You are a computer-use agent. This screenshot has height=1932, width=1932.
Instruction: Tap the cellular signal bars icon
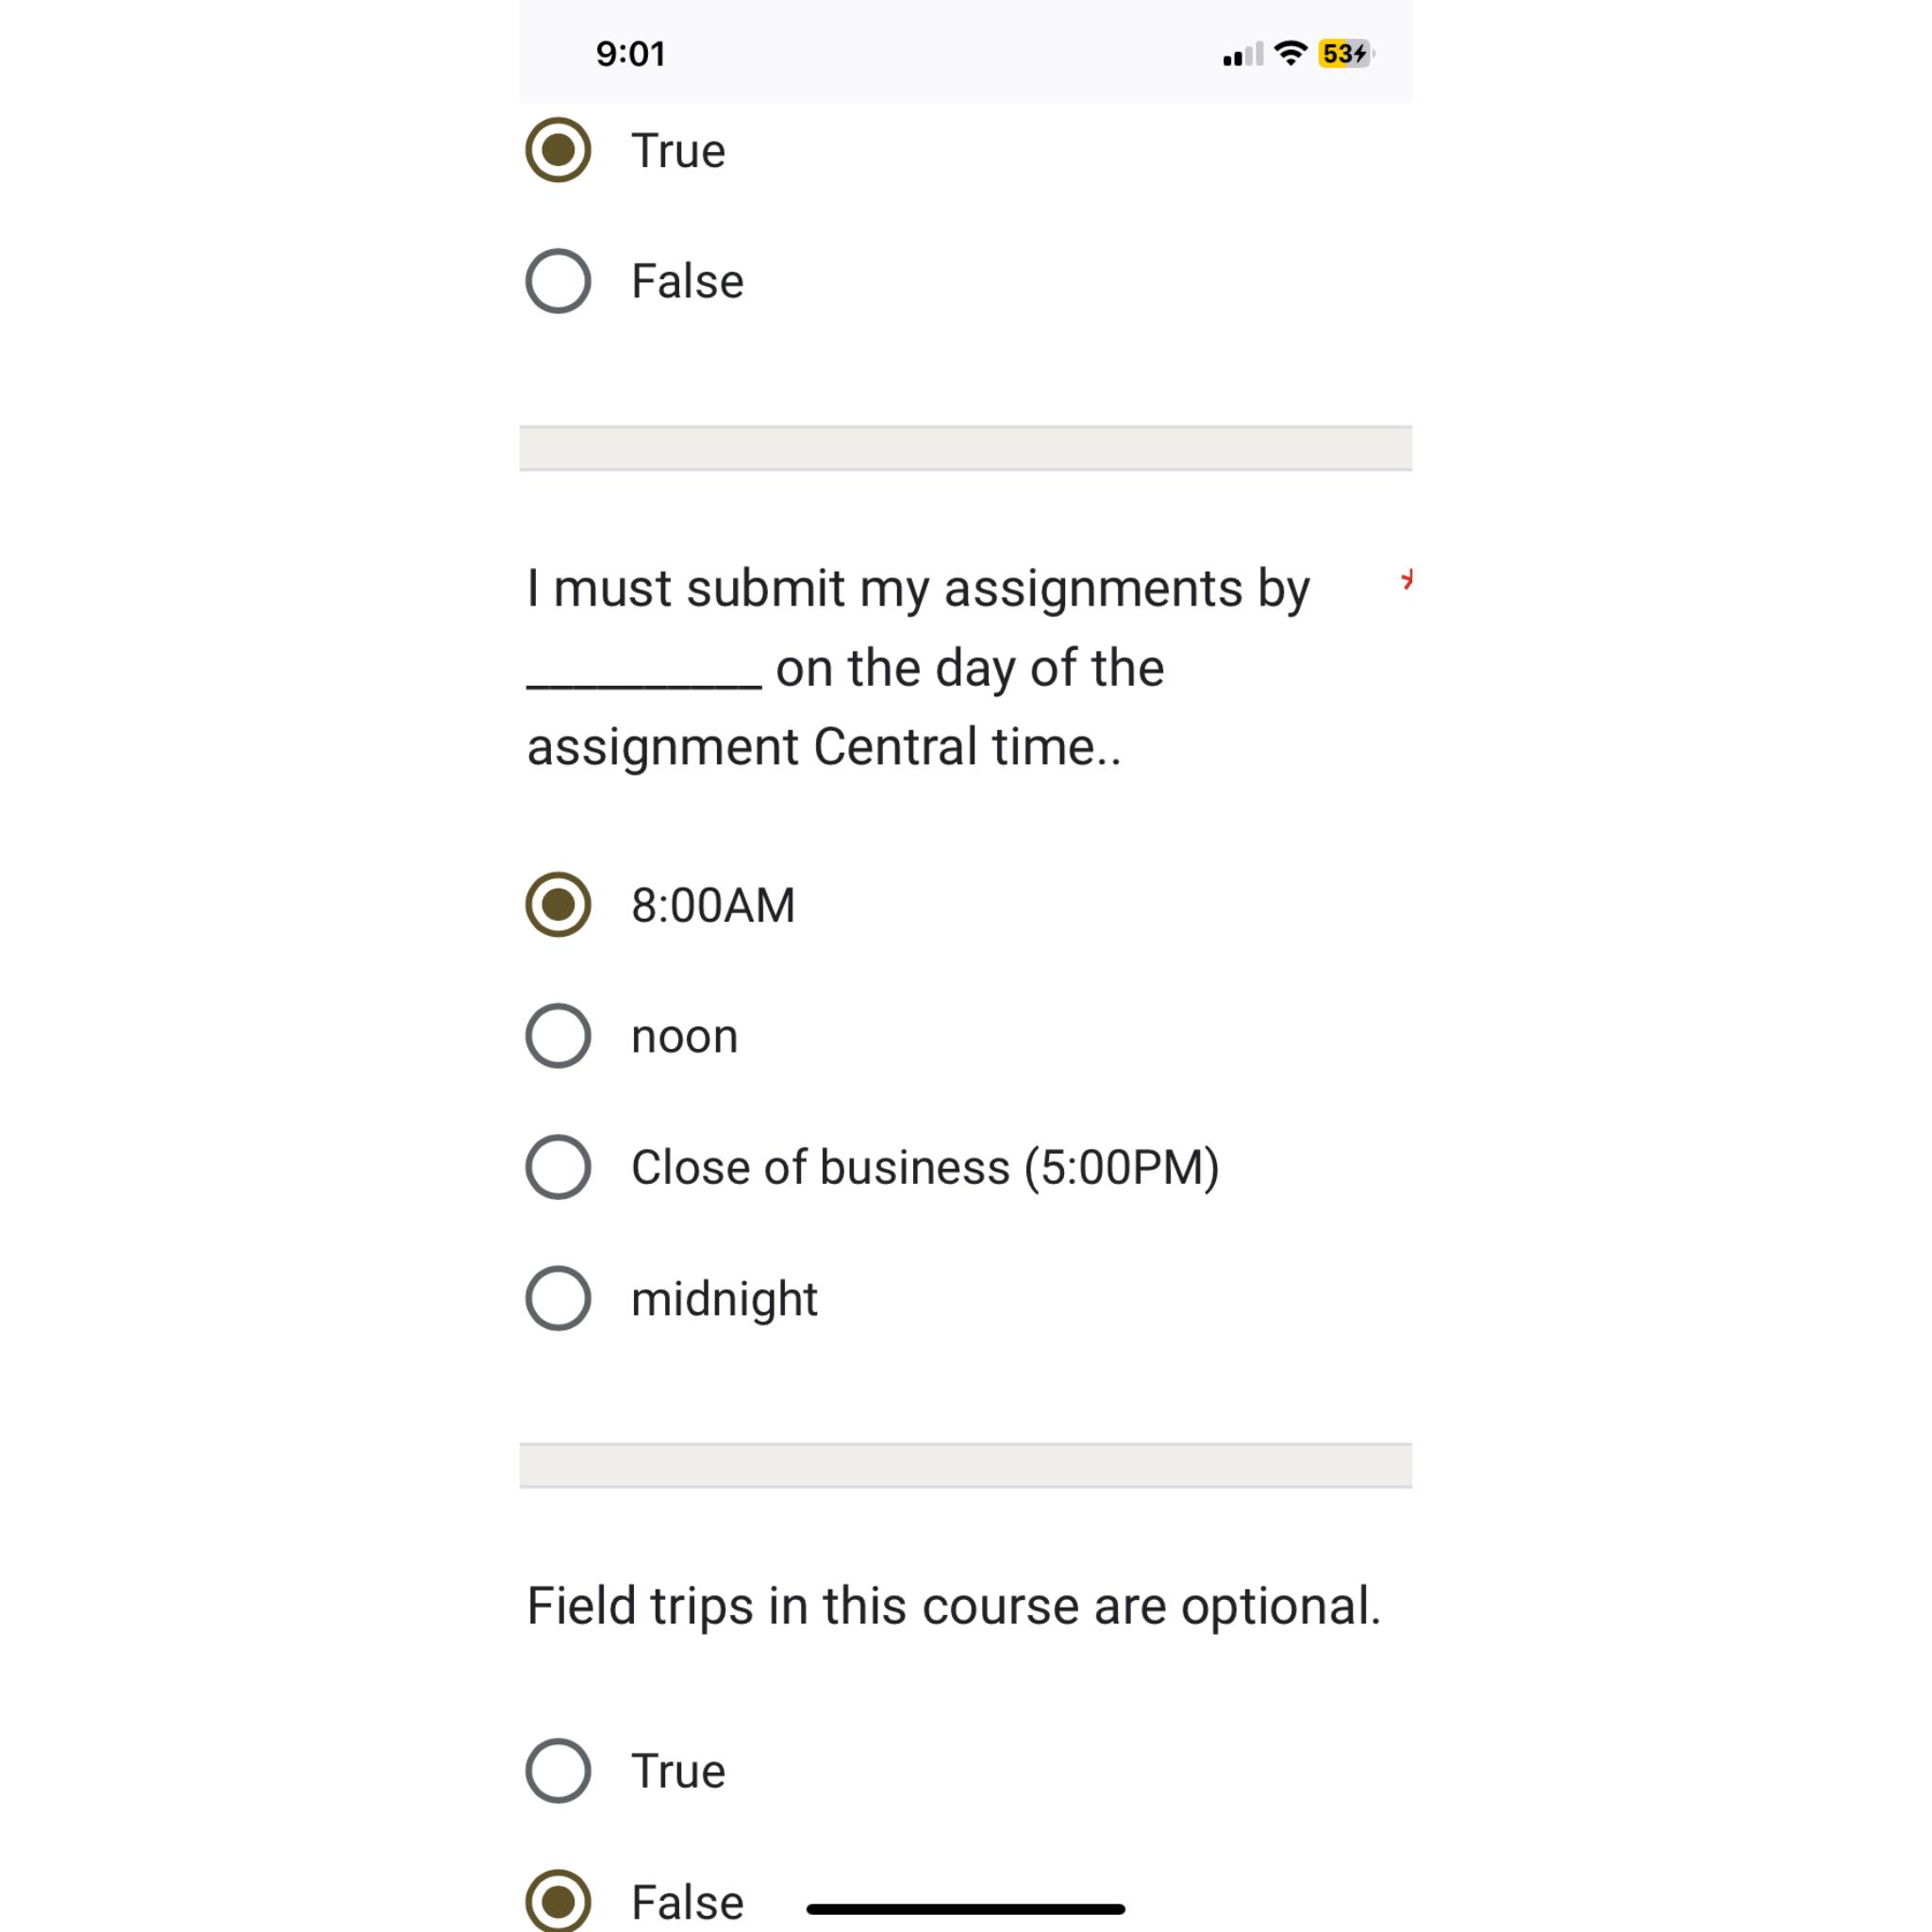click(x=1243, y=54)
